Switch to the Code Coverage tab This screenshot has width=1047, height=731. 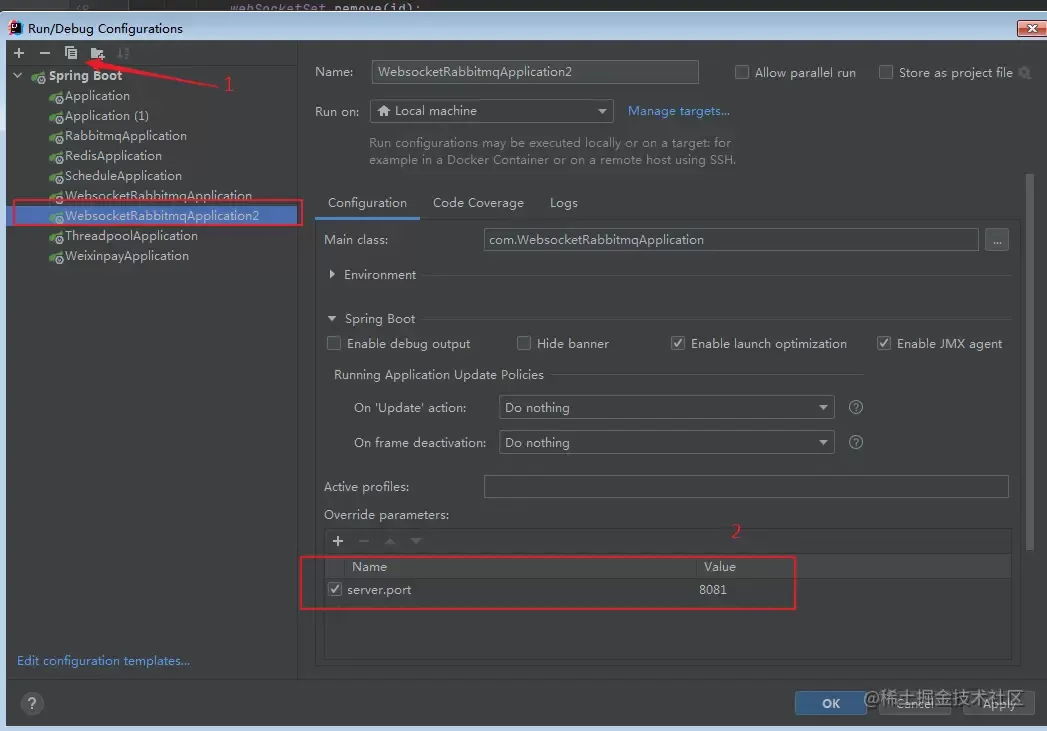coord(478,203)
